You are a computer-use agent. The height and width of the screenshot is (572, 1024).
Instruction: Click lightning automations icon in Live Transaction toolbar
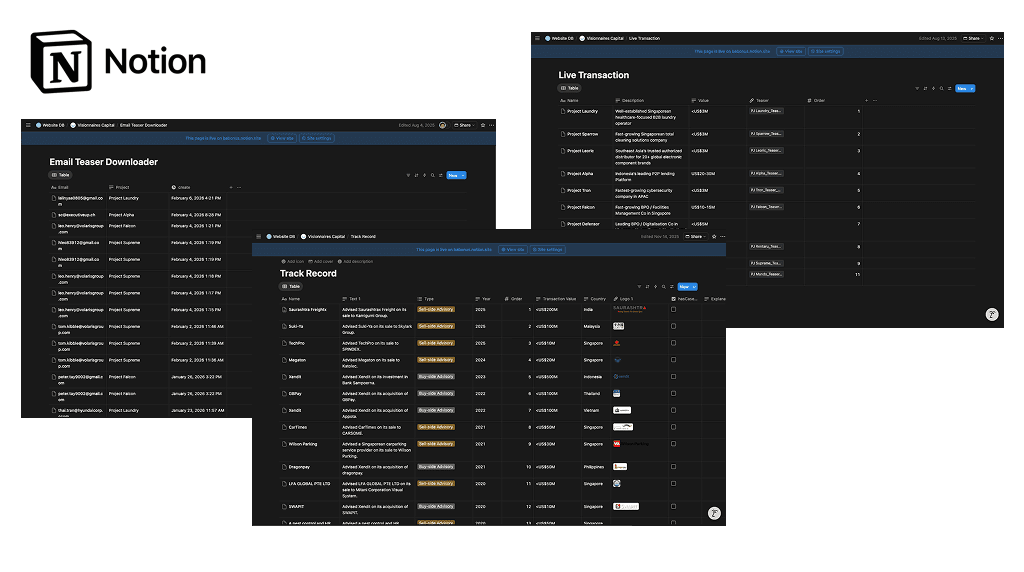(933, 88)
